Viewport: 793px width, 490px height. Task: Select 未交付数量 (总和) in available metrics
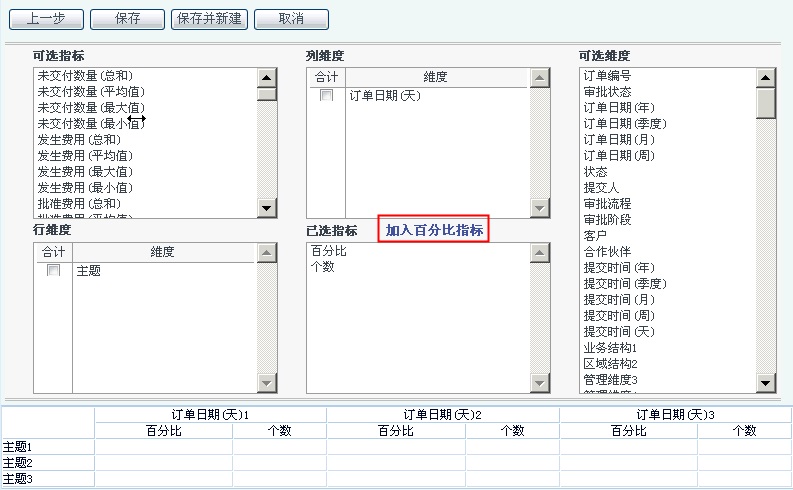tap(85, 76)
